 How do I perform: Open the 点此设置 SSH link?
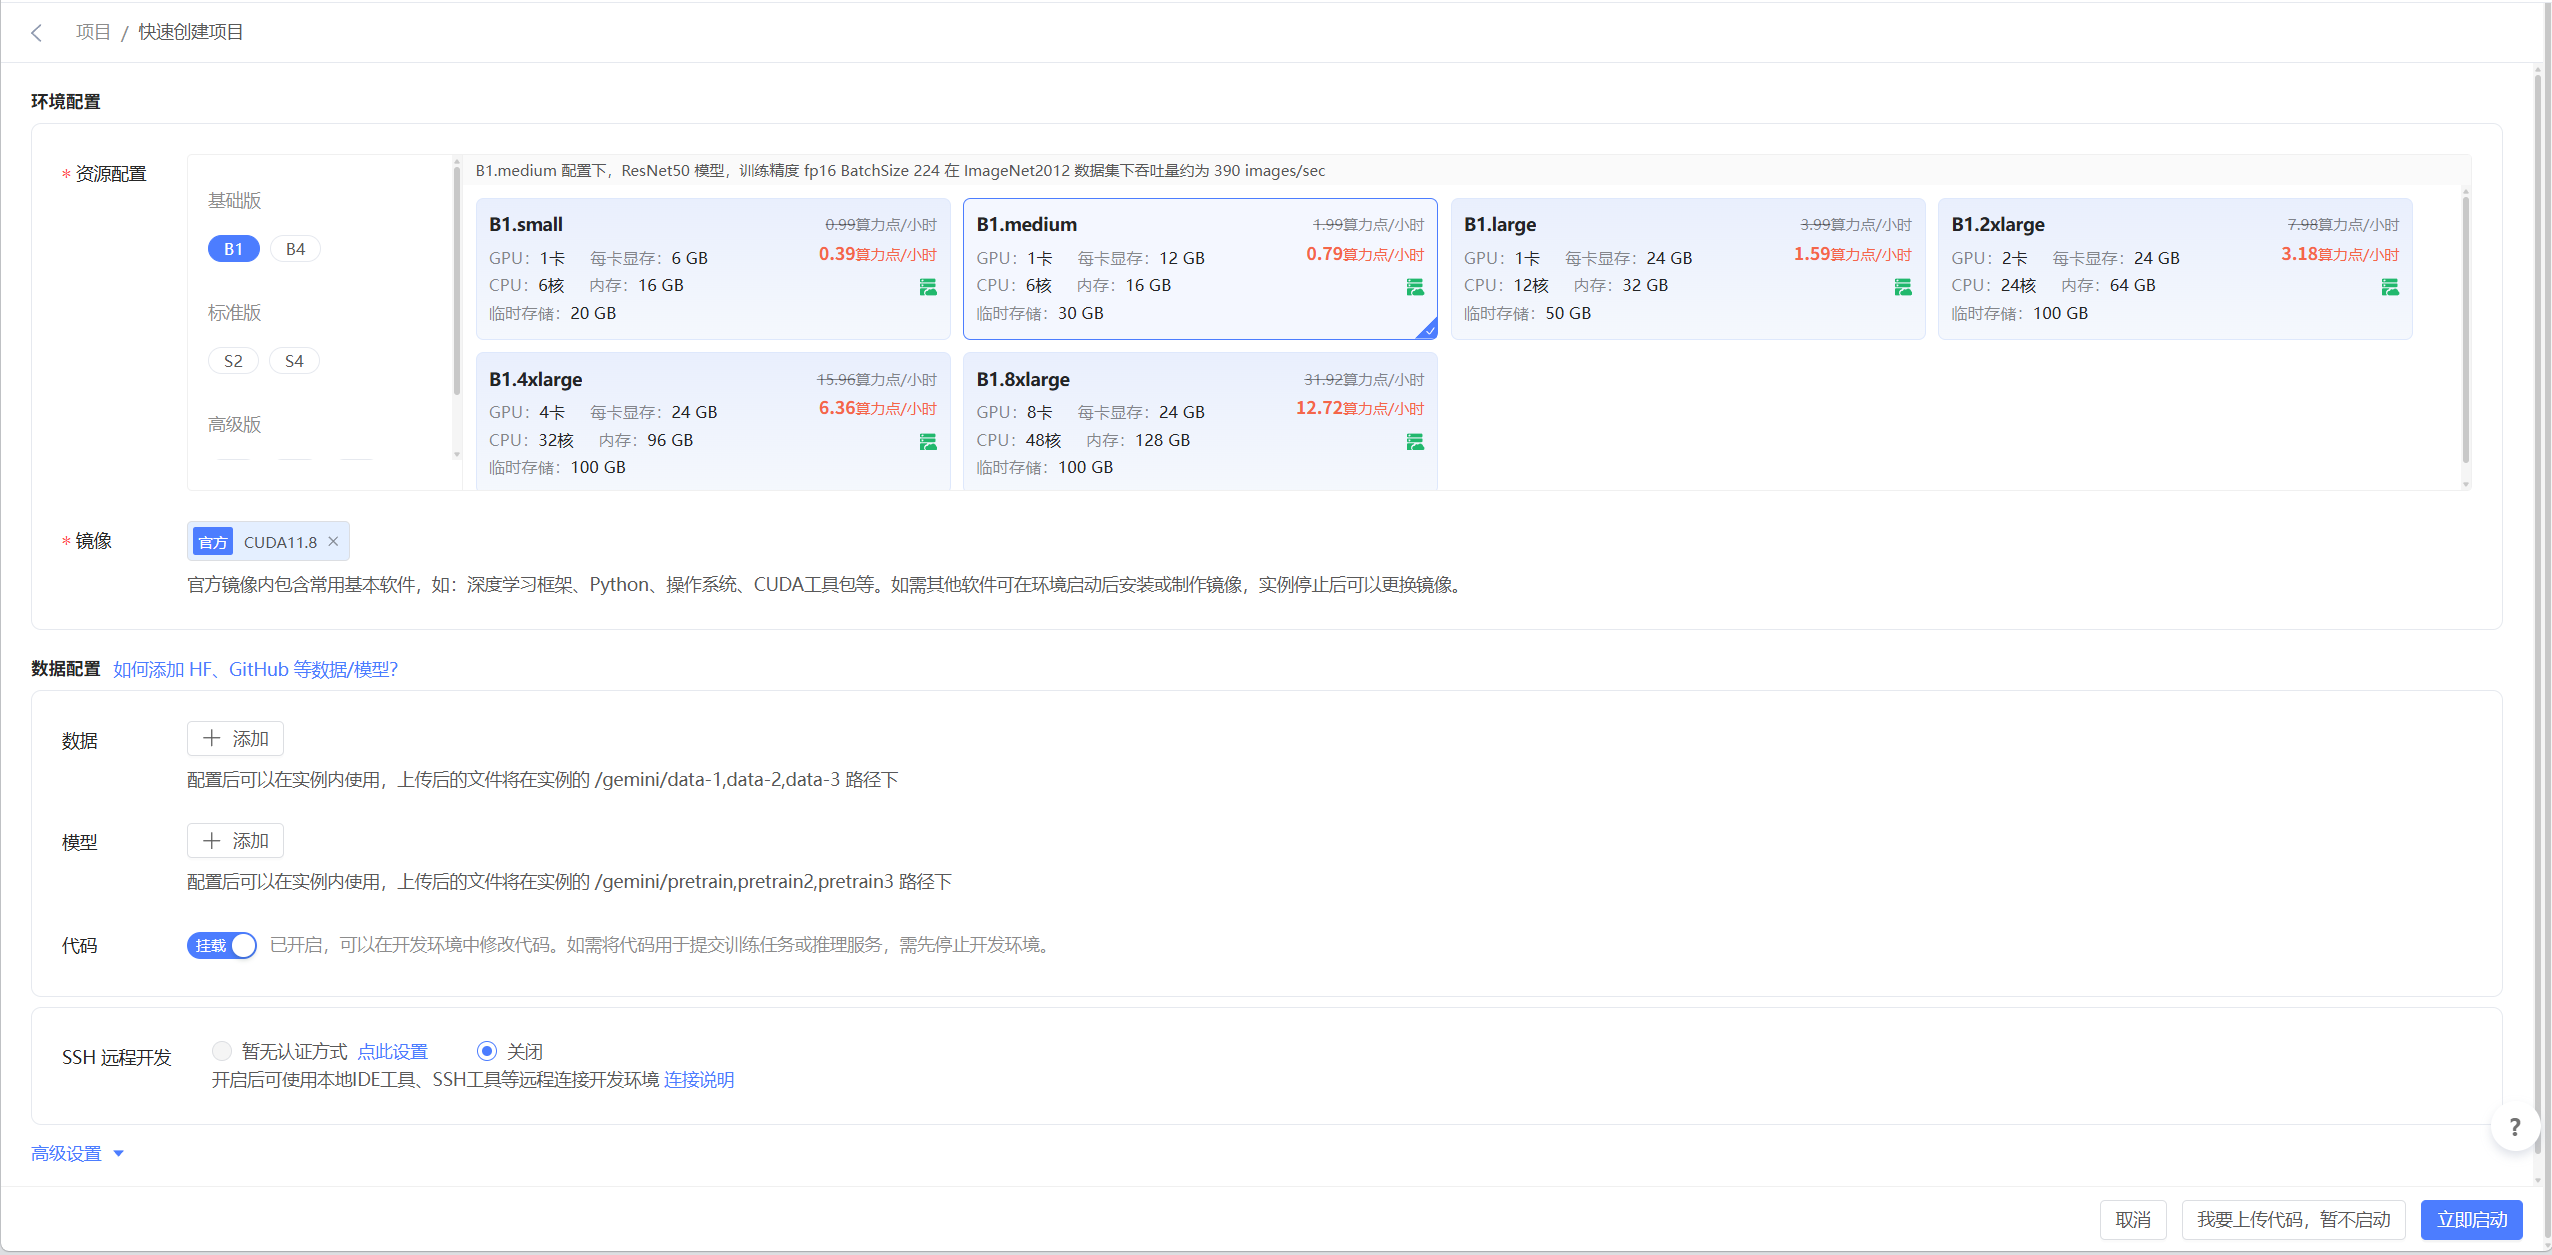coord(393,1052)
